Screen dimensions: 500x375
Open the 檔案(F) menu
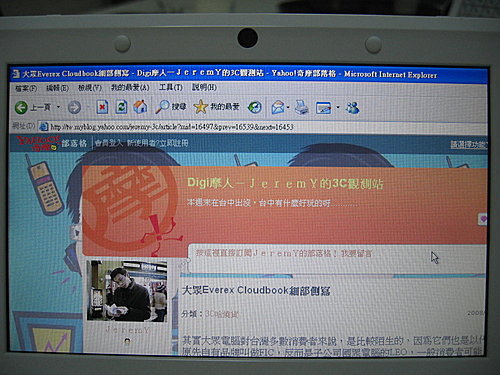[26, 88]
